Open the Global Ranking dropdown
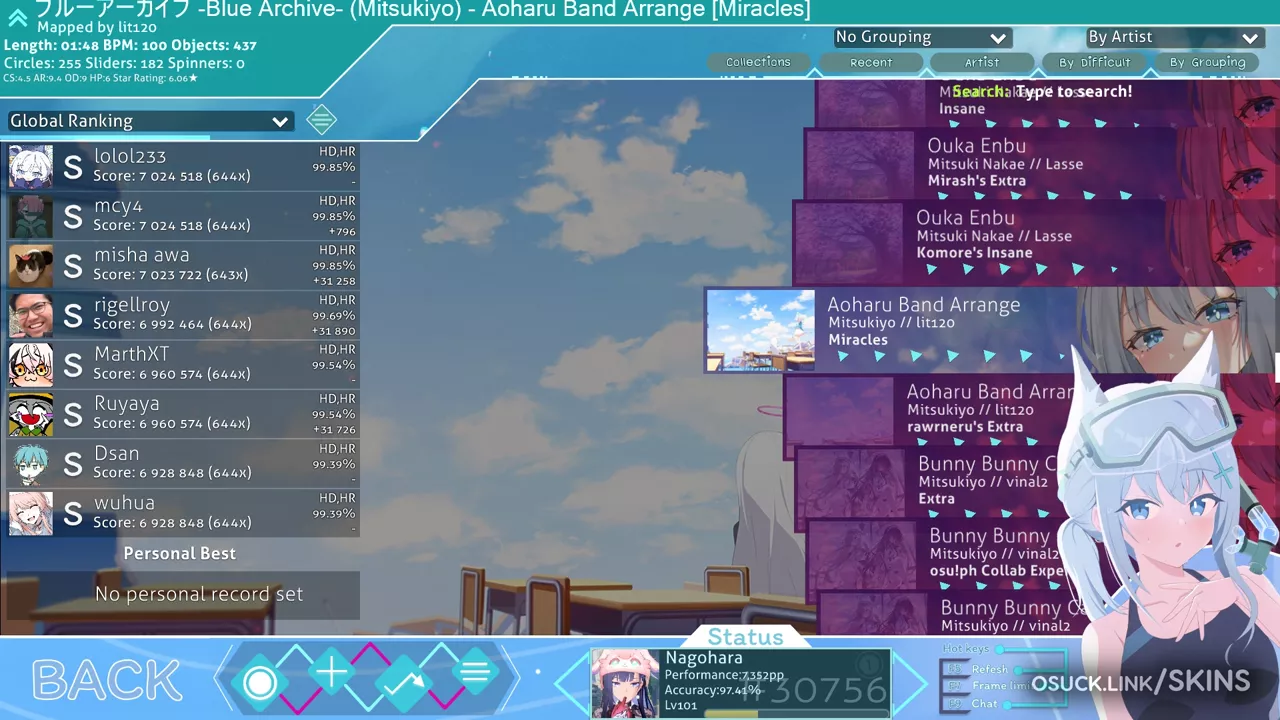Screen dimensions: 1280x720 coord(149,121)
